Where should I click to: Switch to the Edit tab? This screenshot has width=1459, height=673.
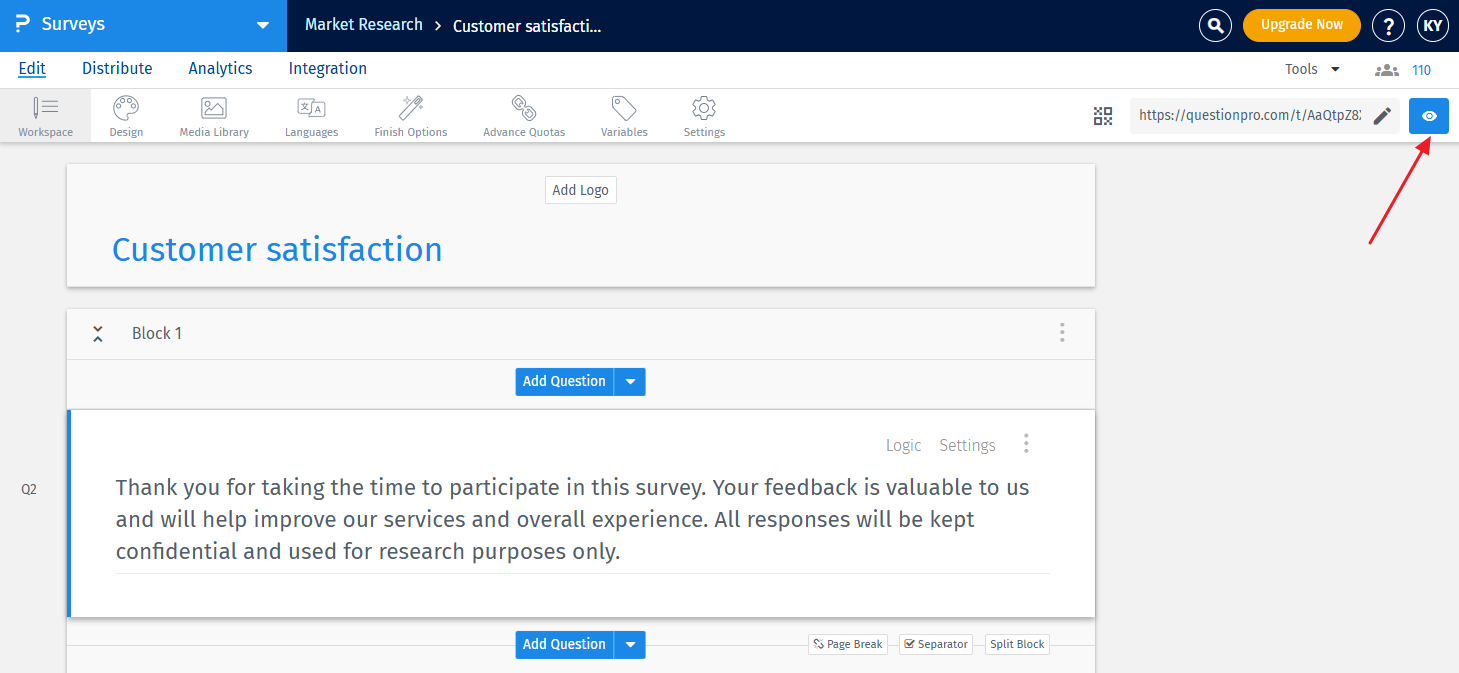coord(32,69)
